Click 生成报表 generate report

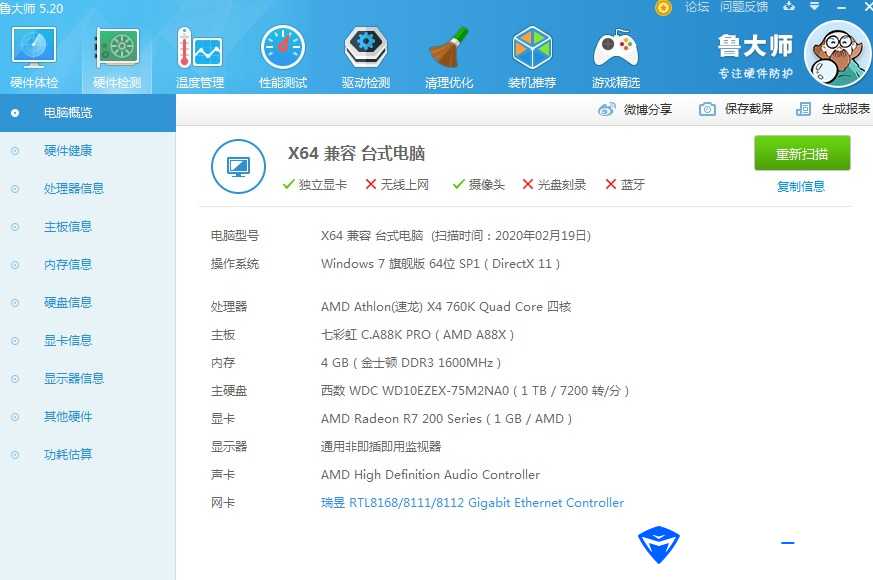coord(832,109)
